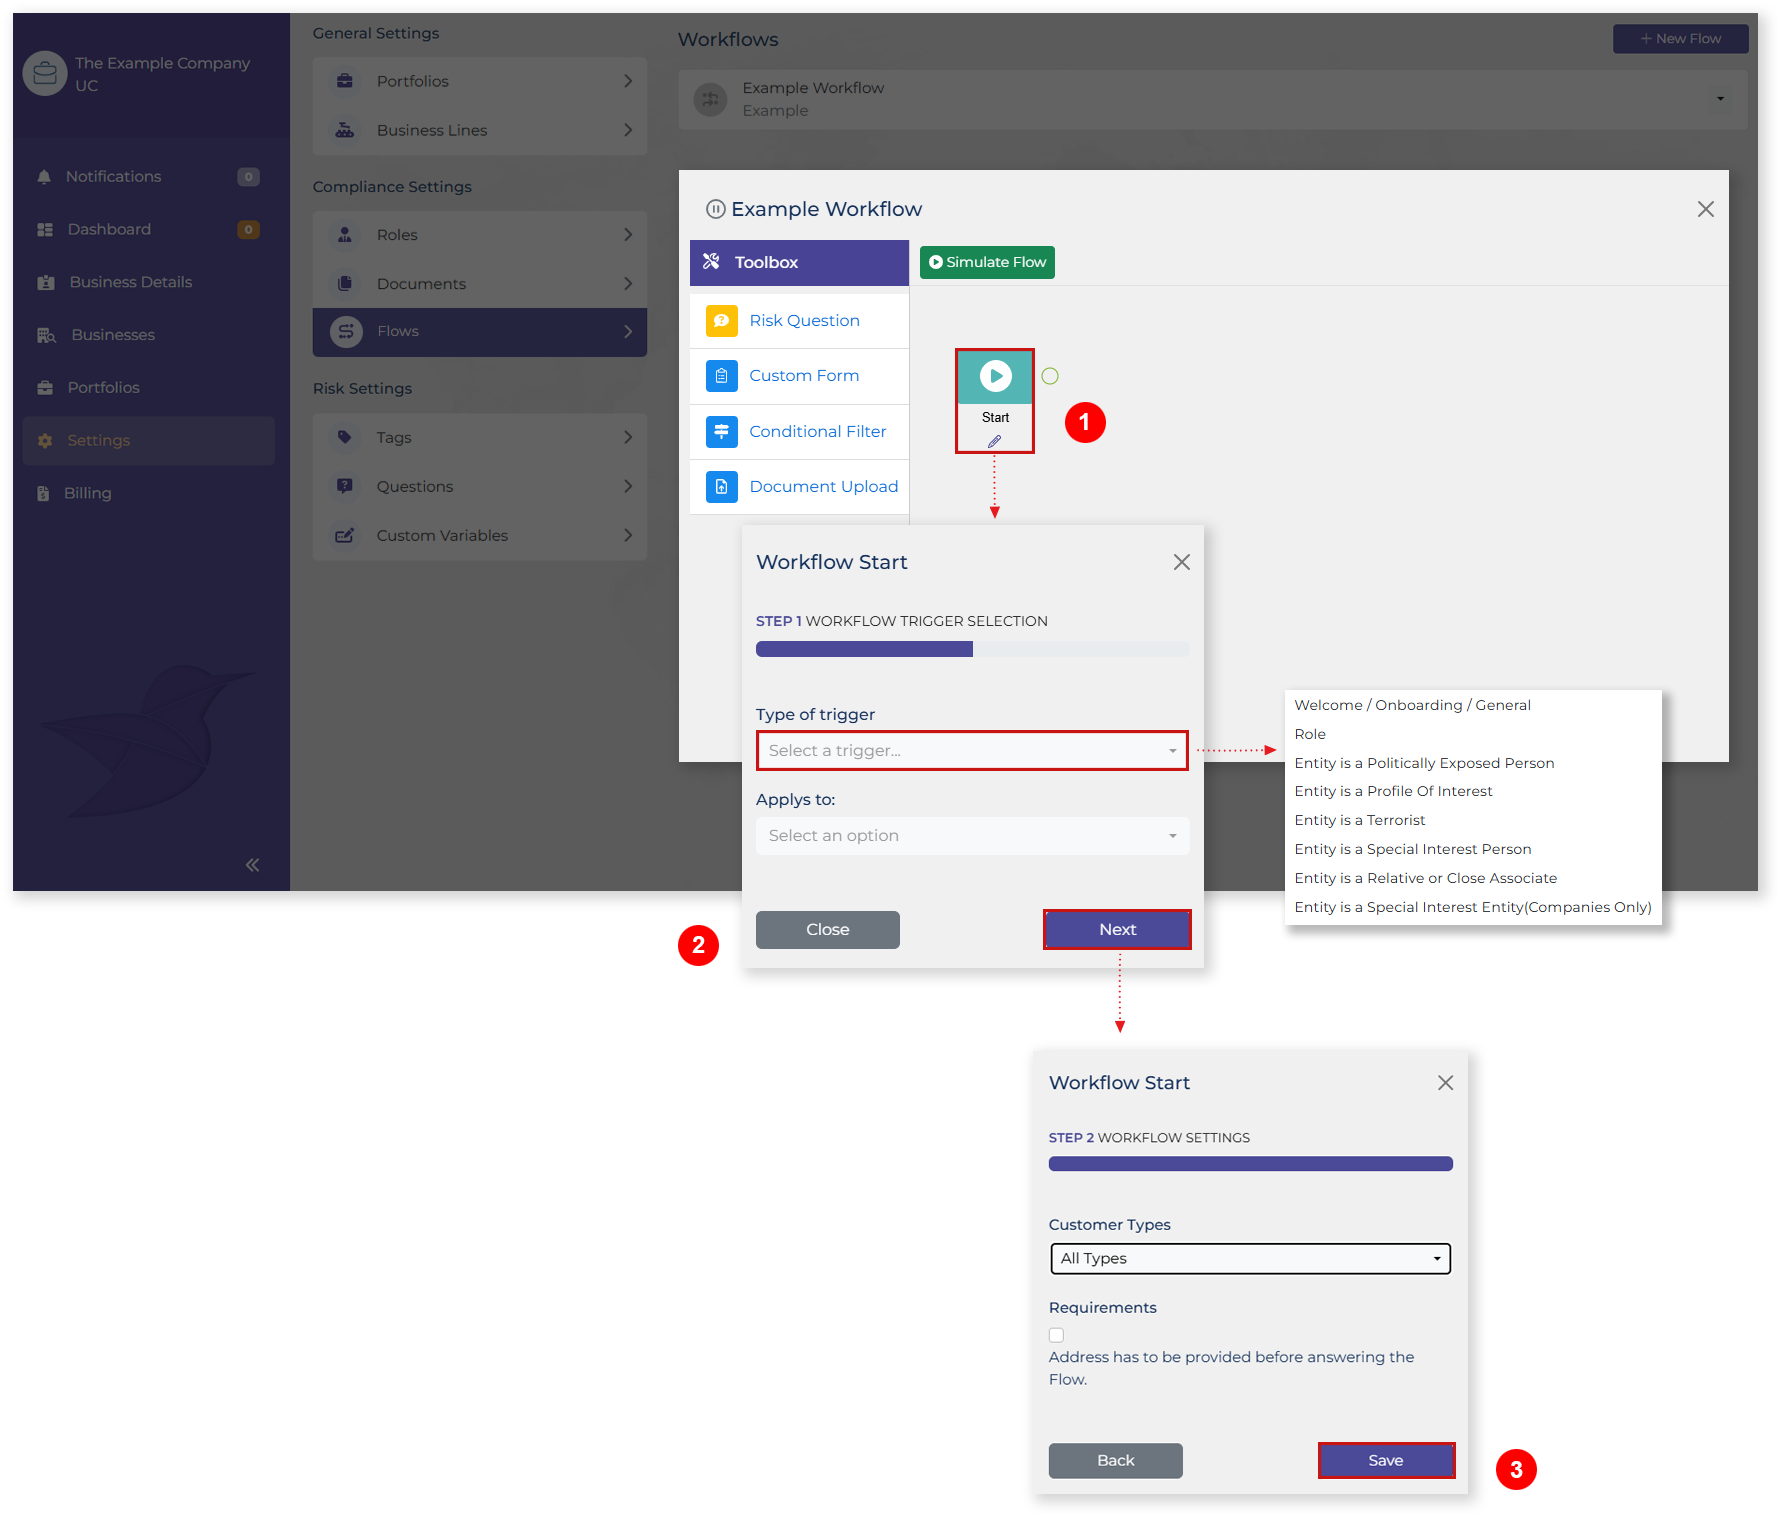Screen dimensions: 1789x1524
Task: Click the Business Details icon in sidebar
Action: [46, 283]
